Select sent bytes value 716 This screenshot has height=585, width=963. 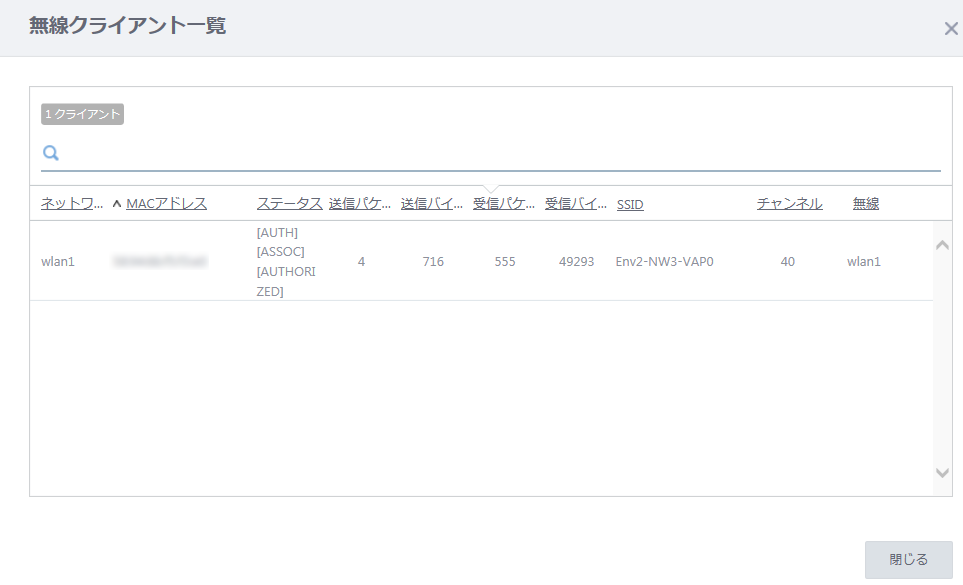click(x=433, y=262)
